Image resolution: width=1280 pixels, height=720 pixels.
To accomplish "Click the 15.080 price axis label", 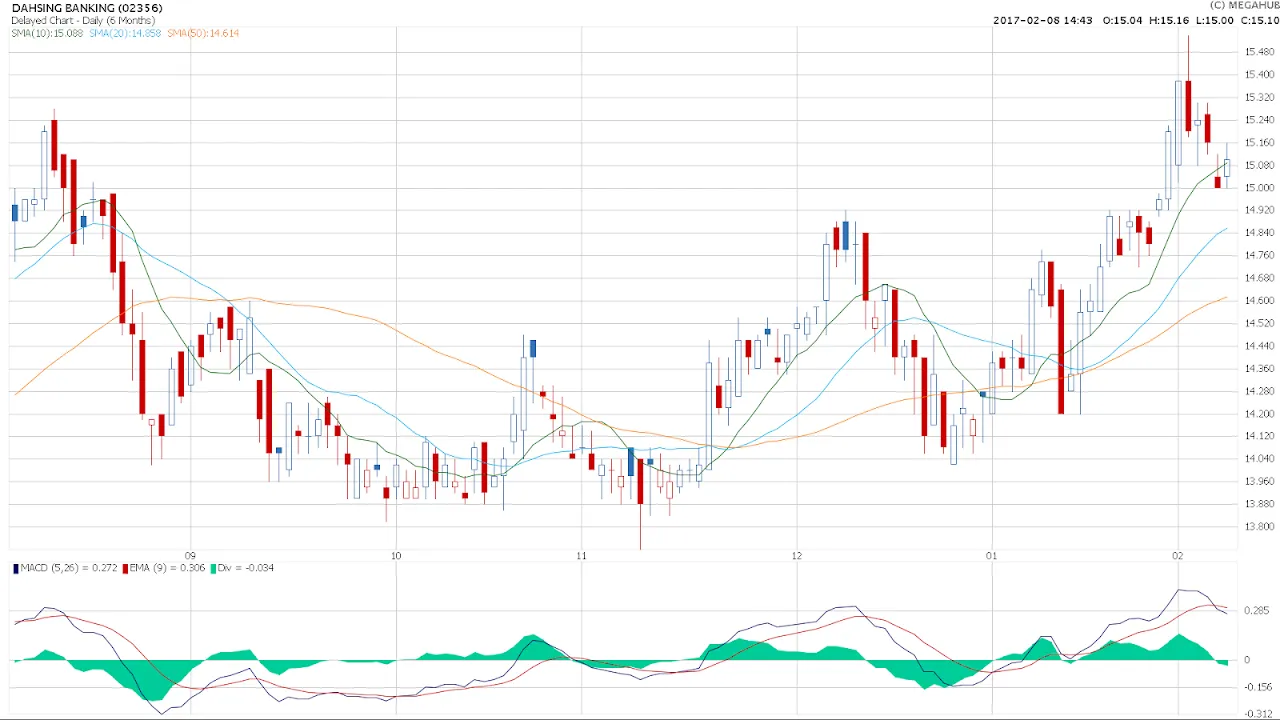I will point(1259,165).
